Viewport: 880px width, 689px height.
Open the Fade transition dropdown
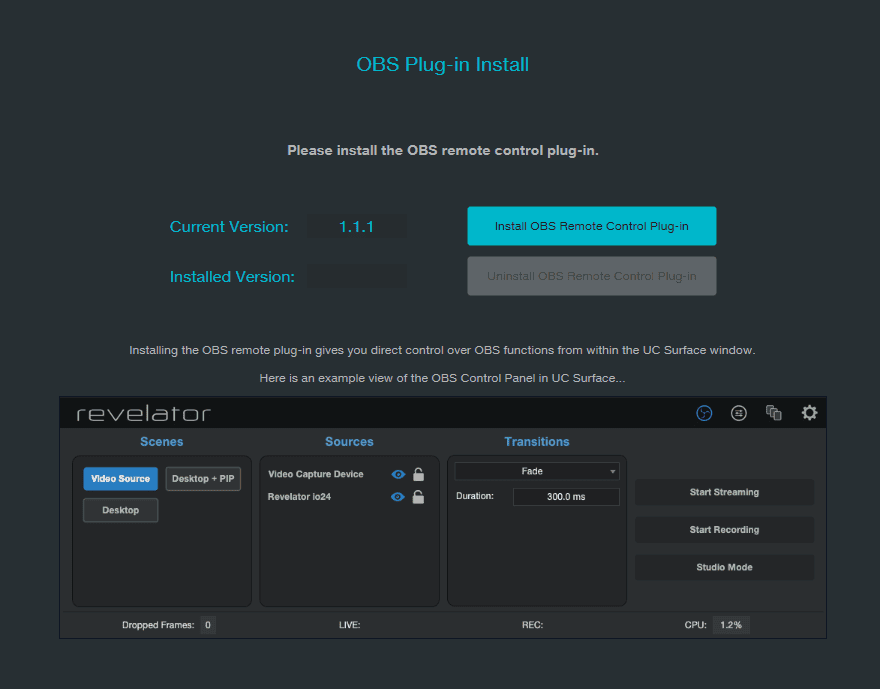(537, 471)
